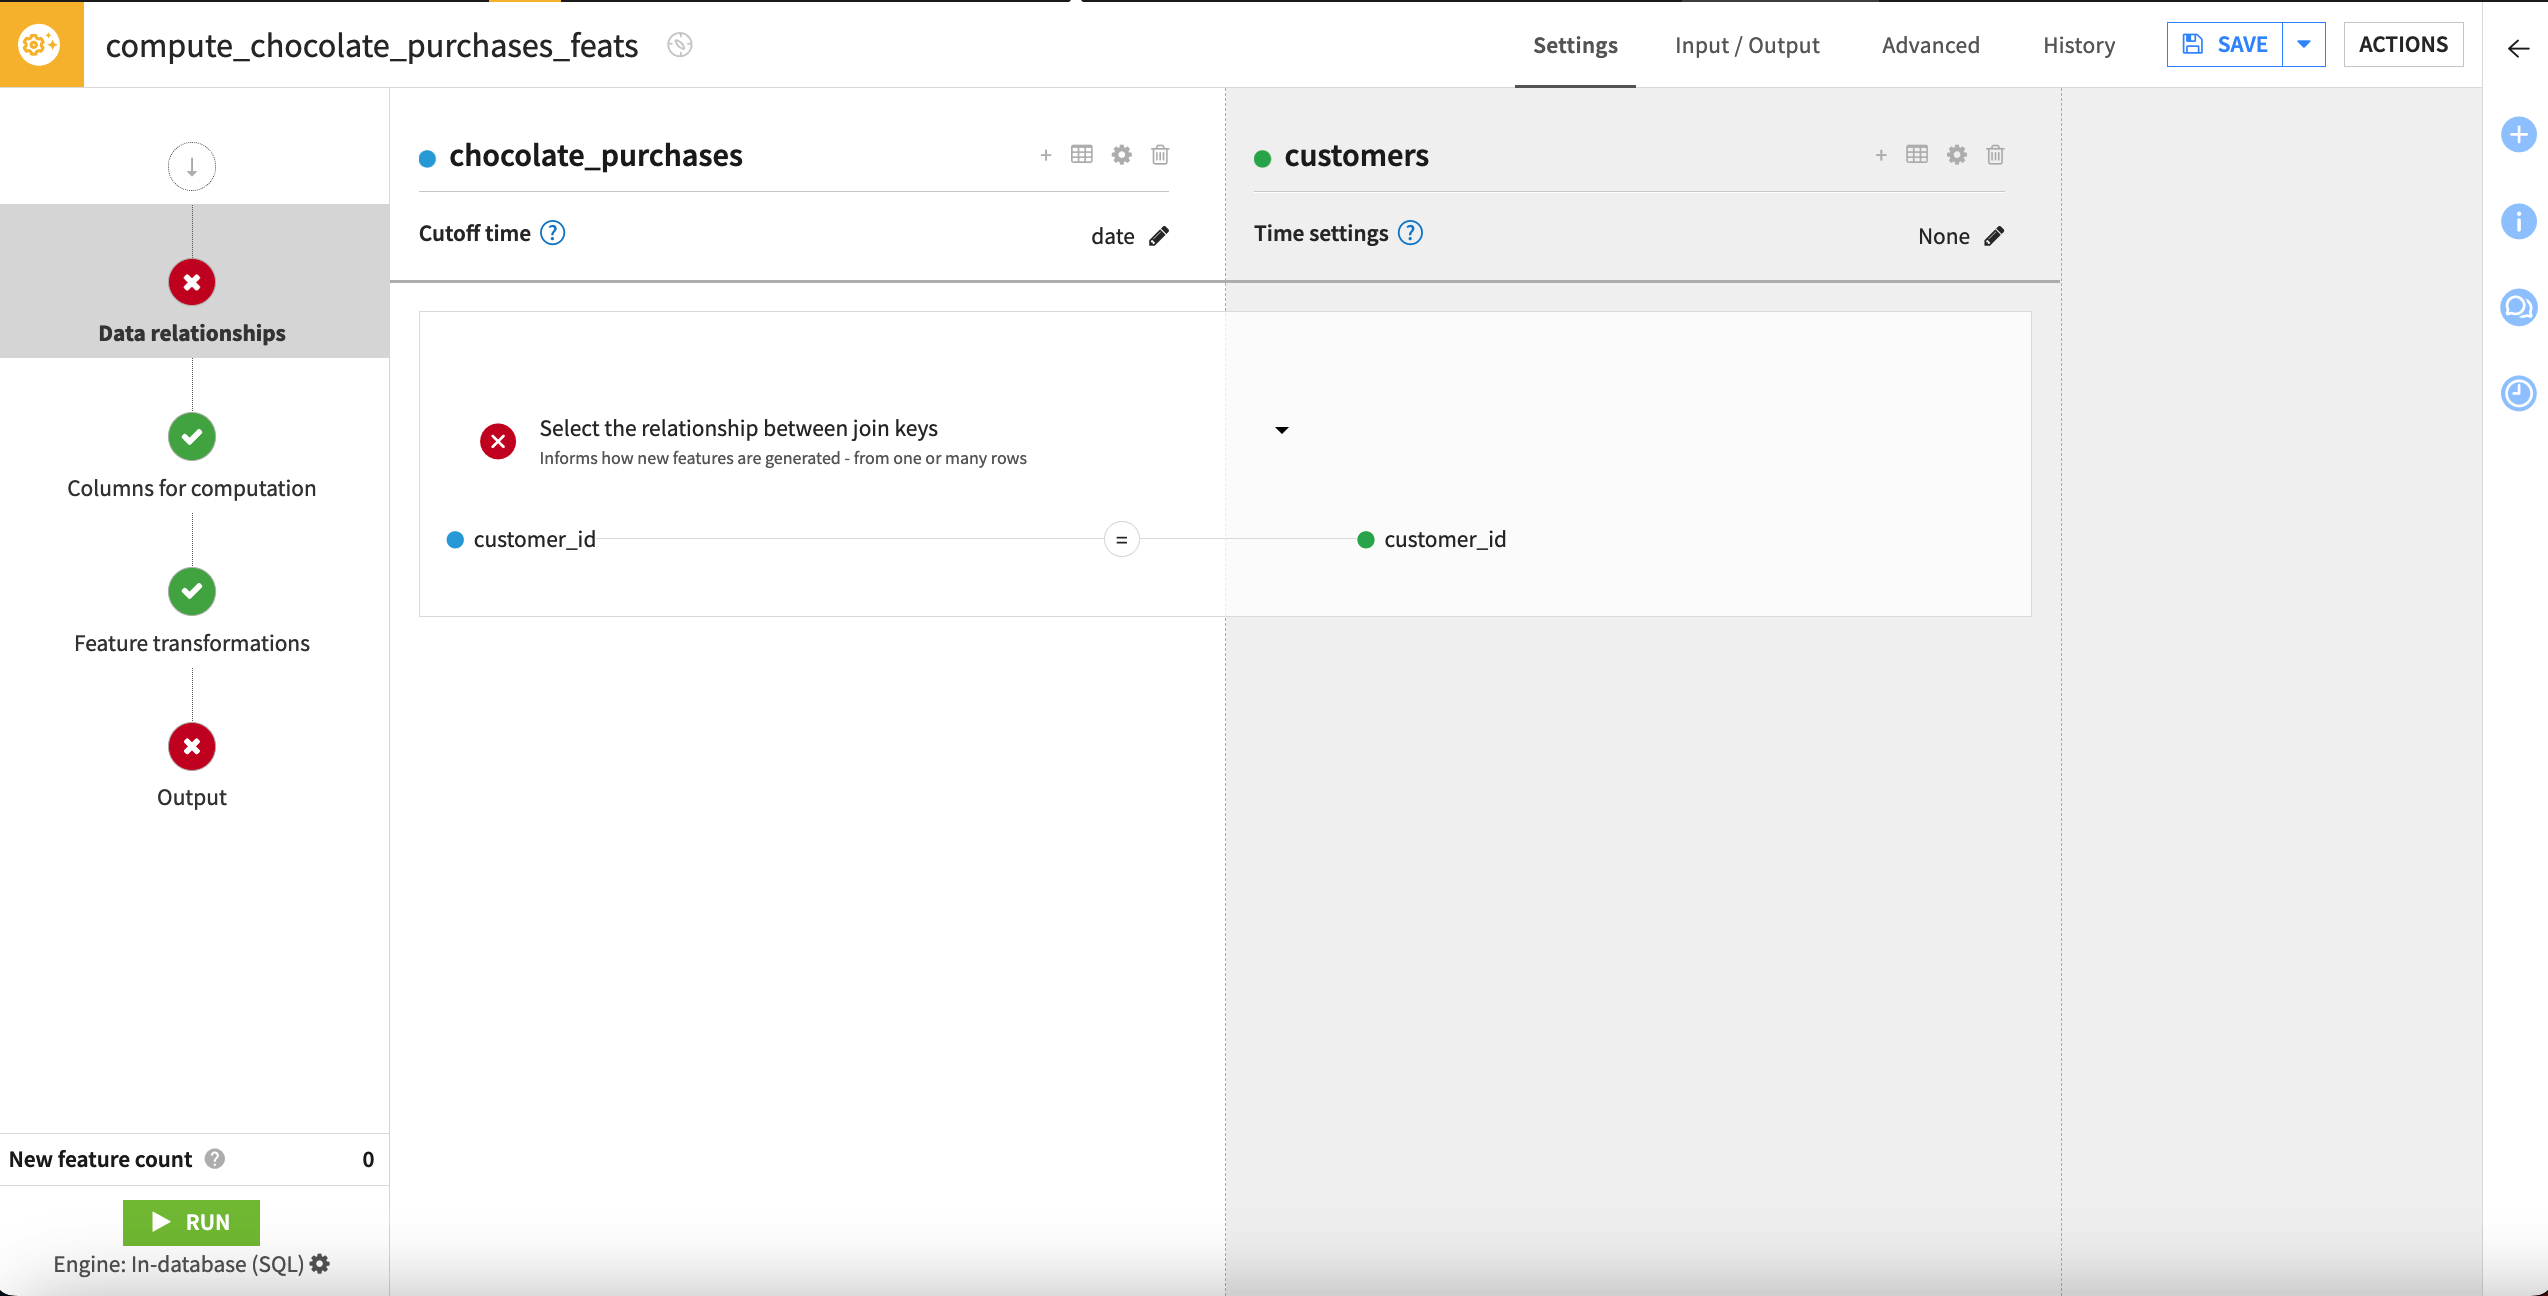Open the chocolate_purchases table view icon
Screen dimensions: 2548x1296
[x=1081, y=155]
